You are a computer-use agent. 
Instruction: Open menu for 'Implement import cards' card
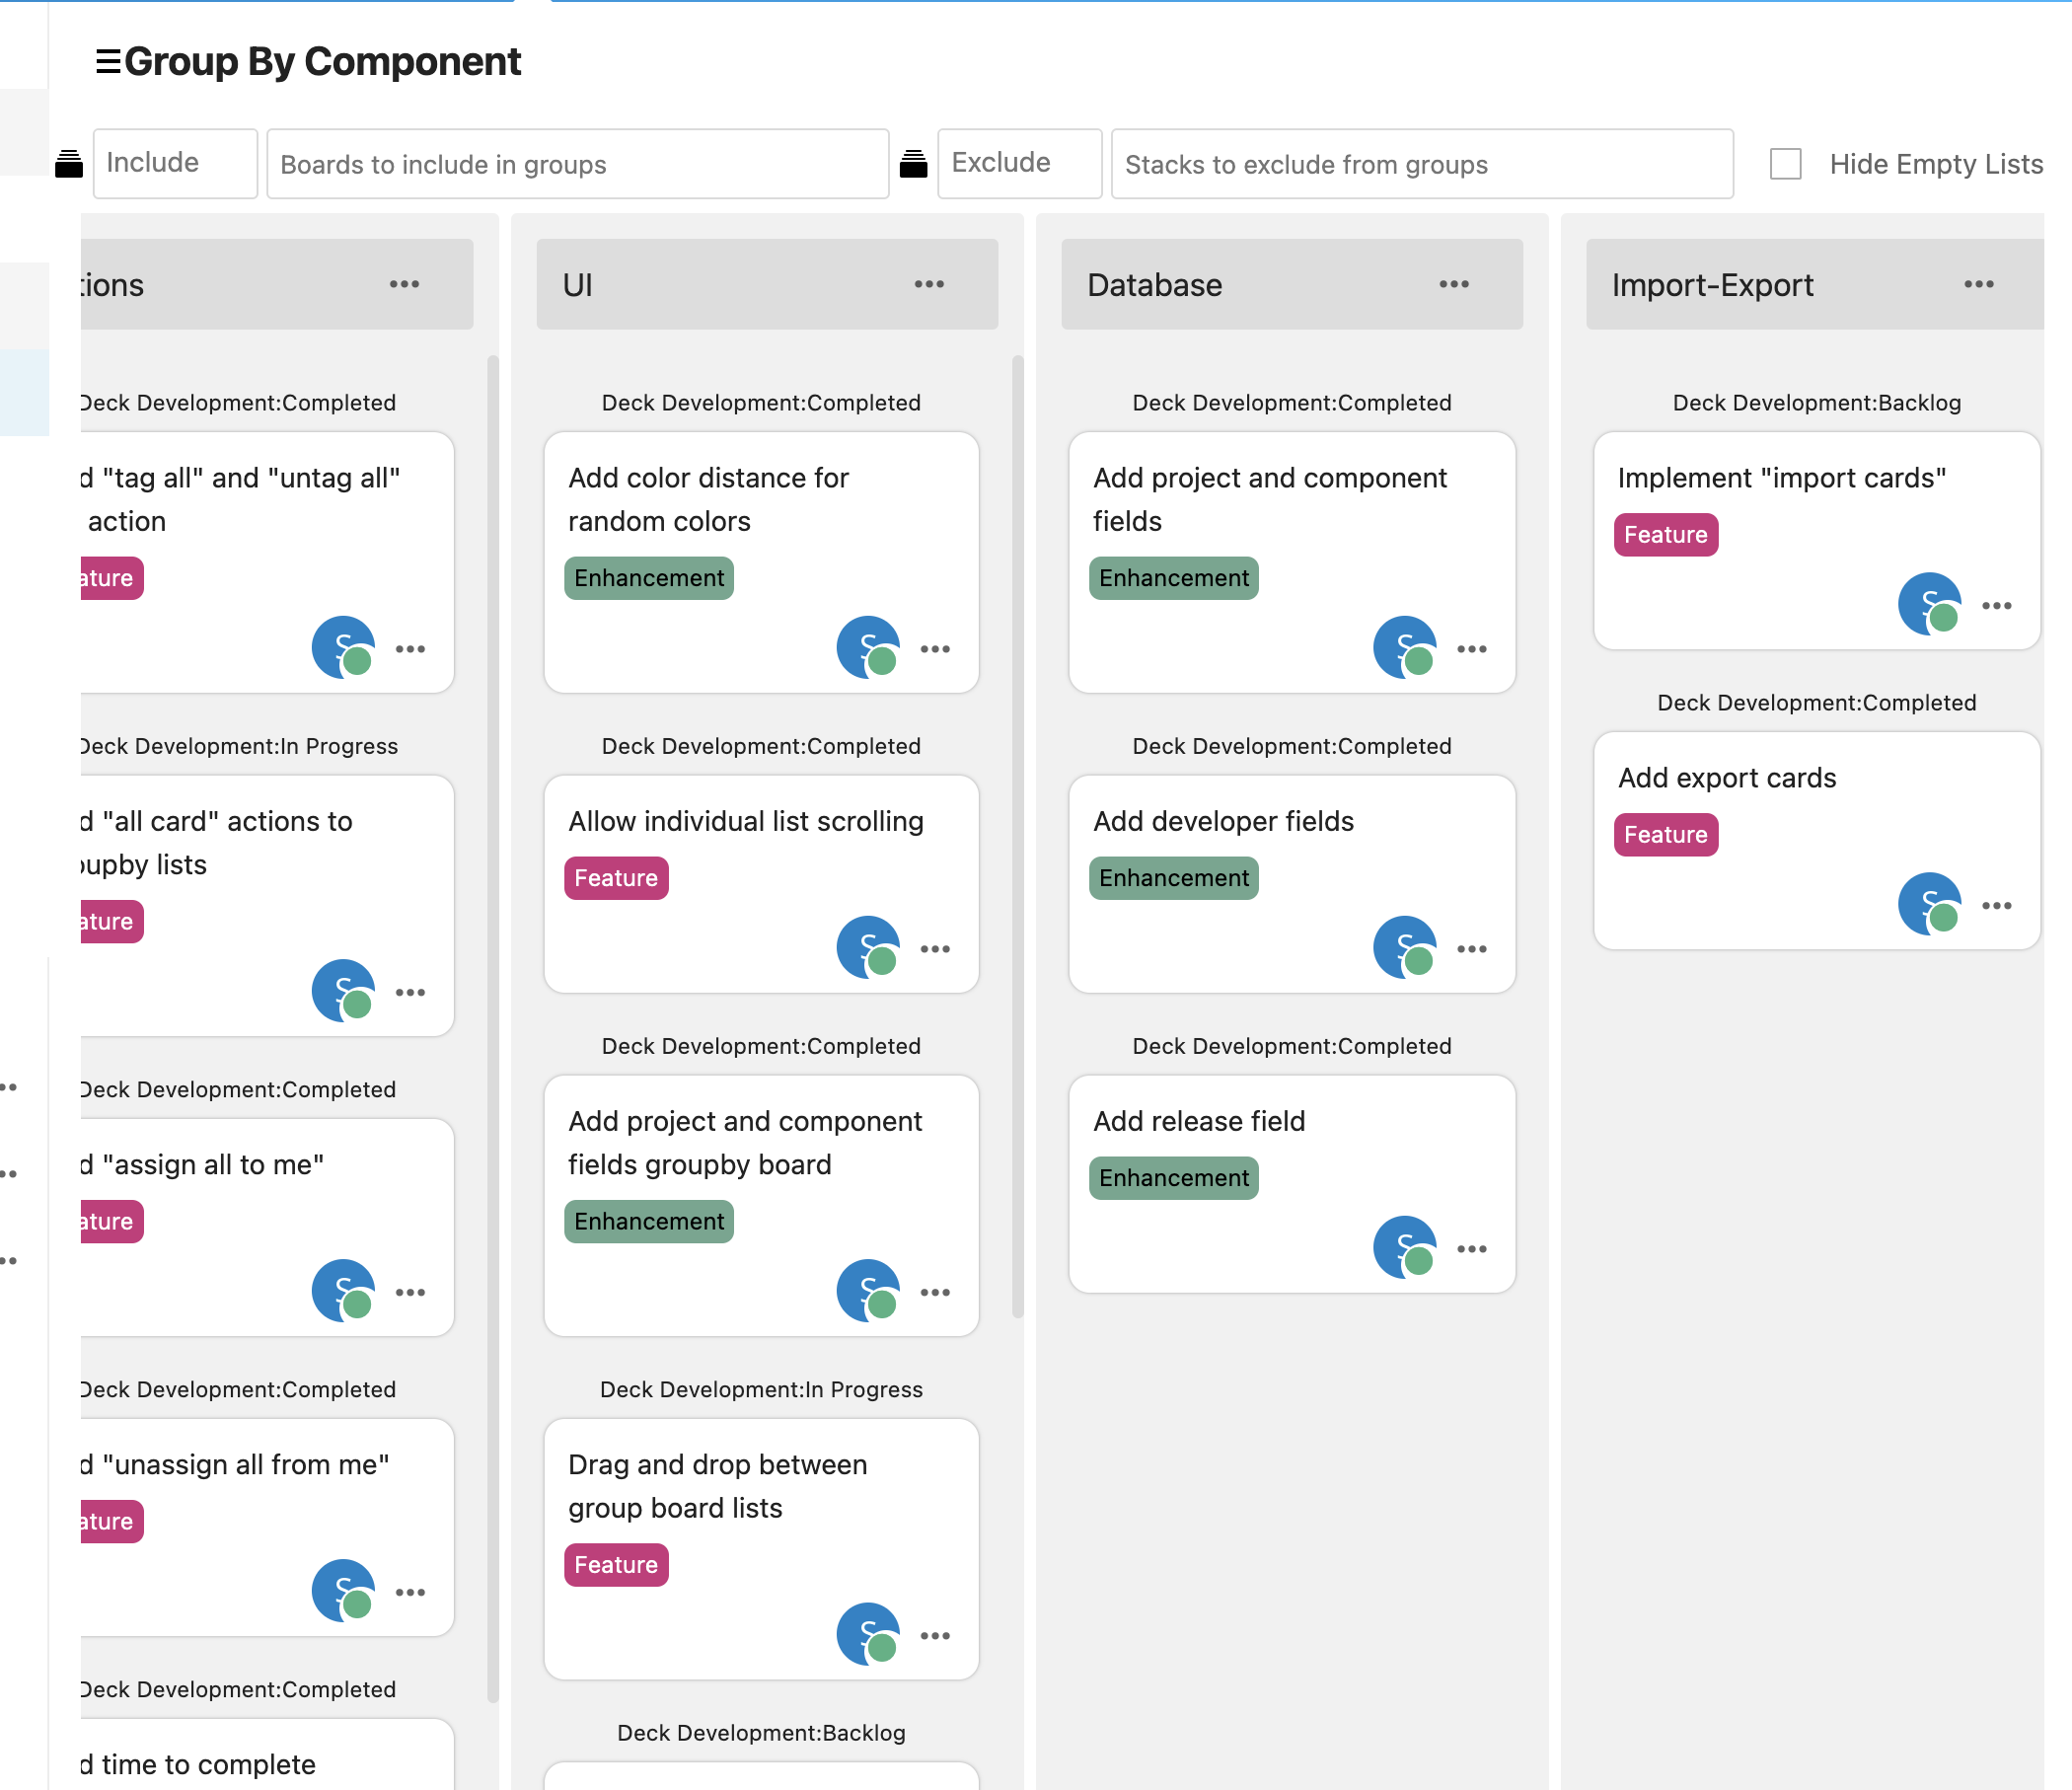click(x=1996, y=605)
